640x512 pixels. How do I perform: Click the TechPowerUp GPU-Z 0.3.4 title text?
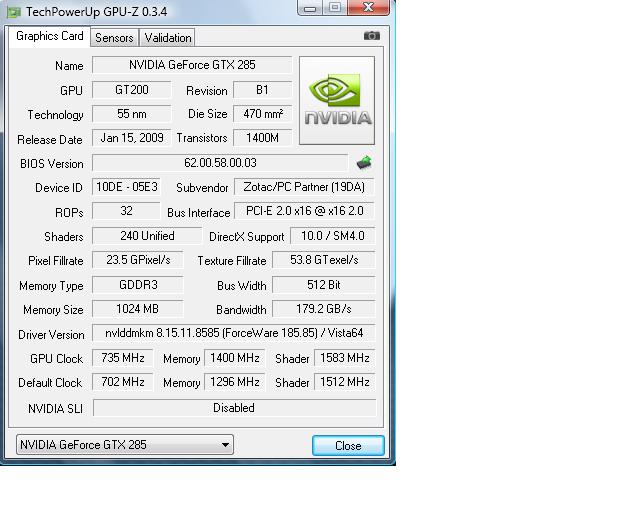tap(97, 12)
